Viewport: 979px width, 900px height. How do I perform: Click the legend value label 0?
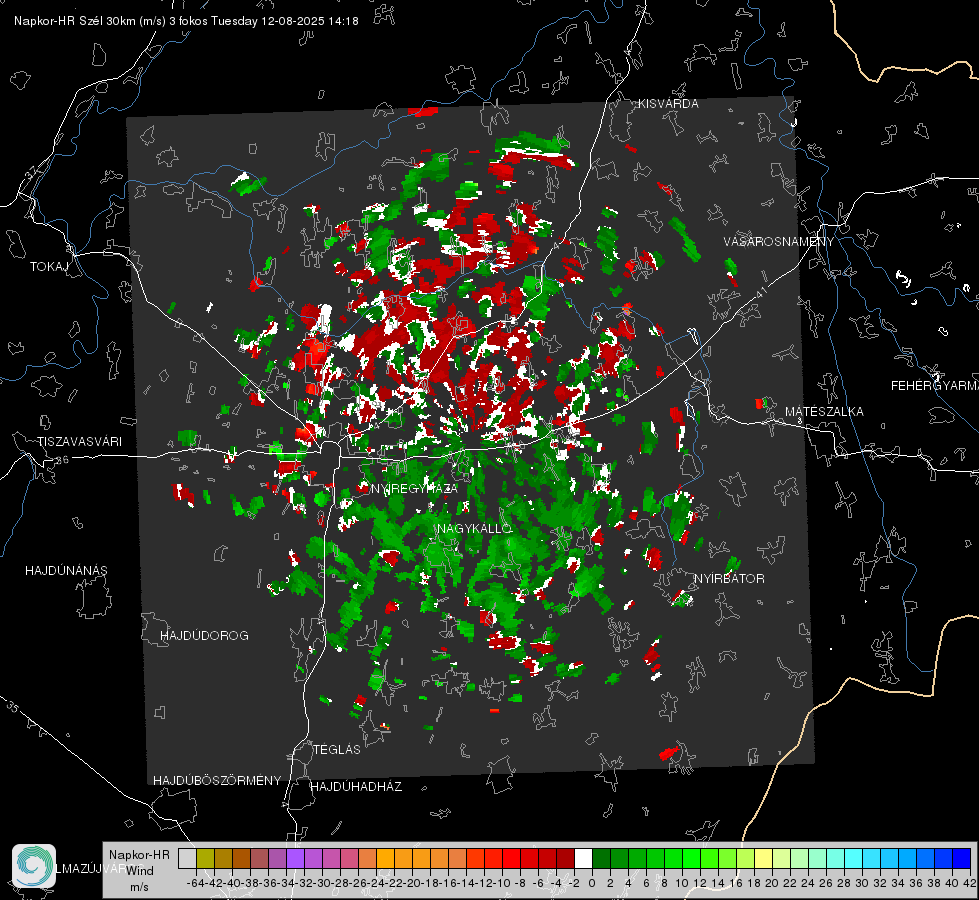click(592, 883)
